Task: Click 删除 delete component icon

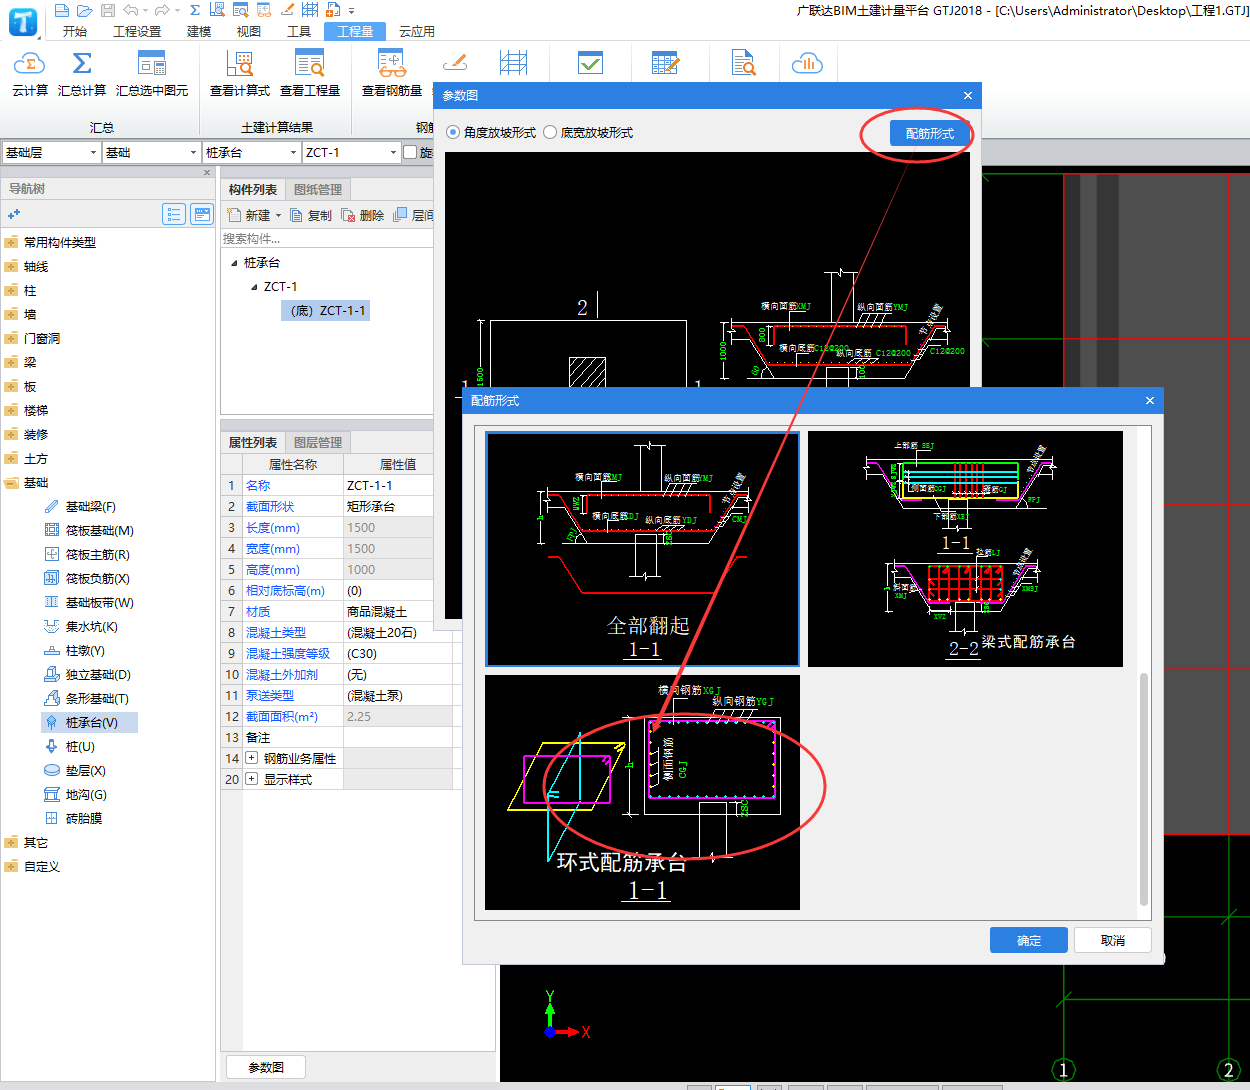Action: 363,215
